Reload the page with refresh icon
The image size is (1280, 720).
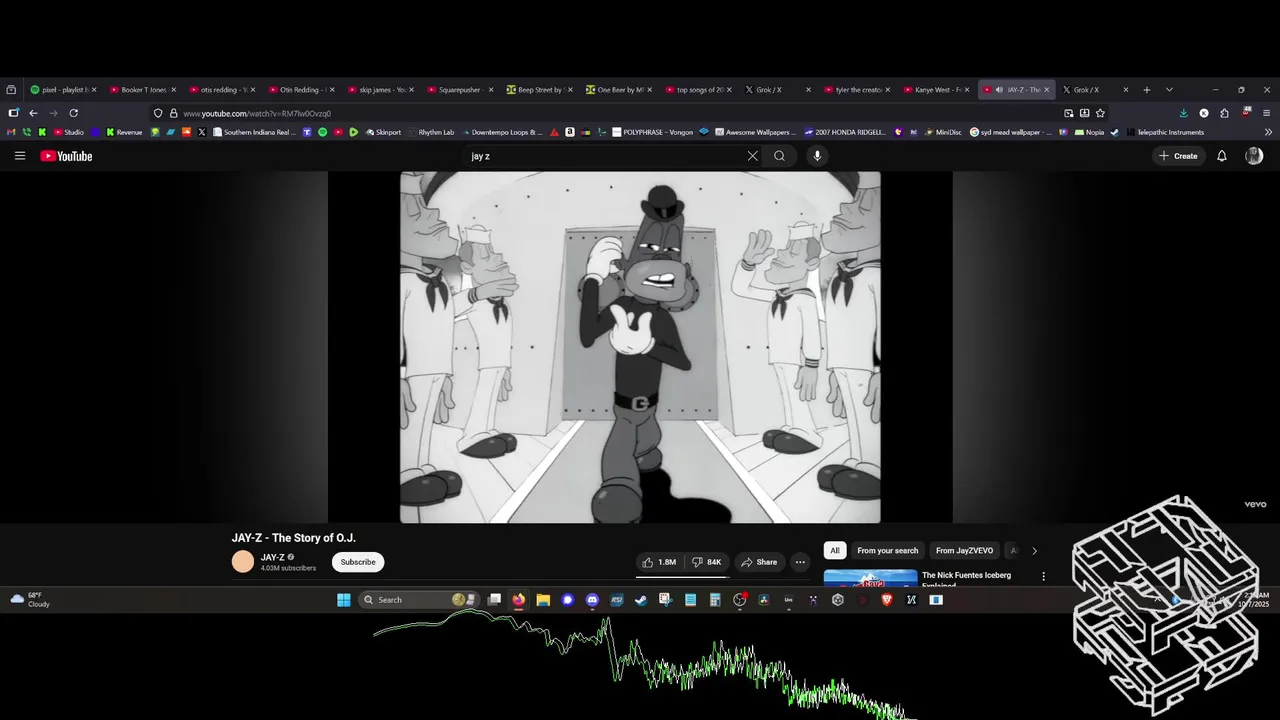73,113
